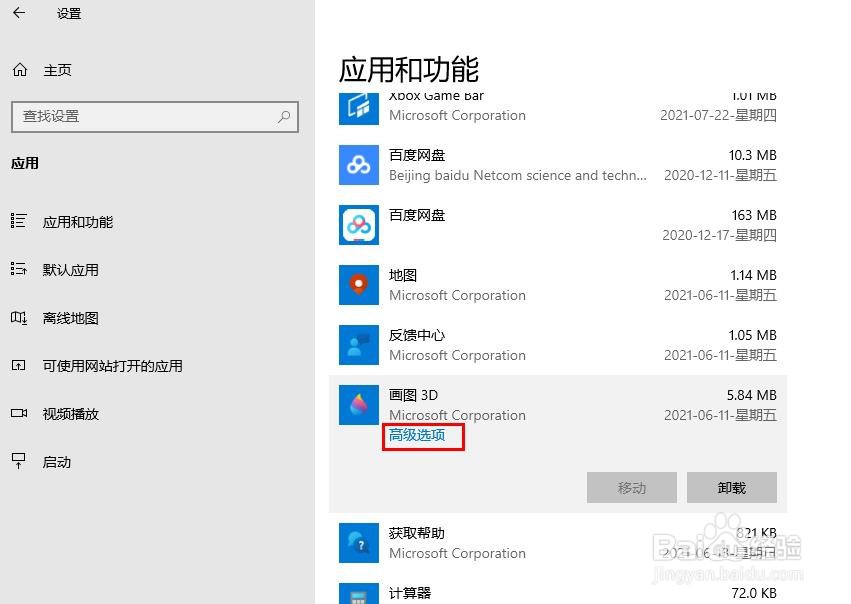Select 百度网盘 by Beijing baidu Netcom

(x=558, y=165)
